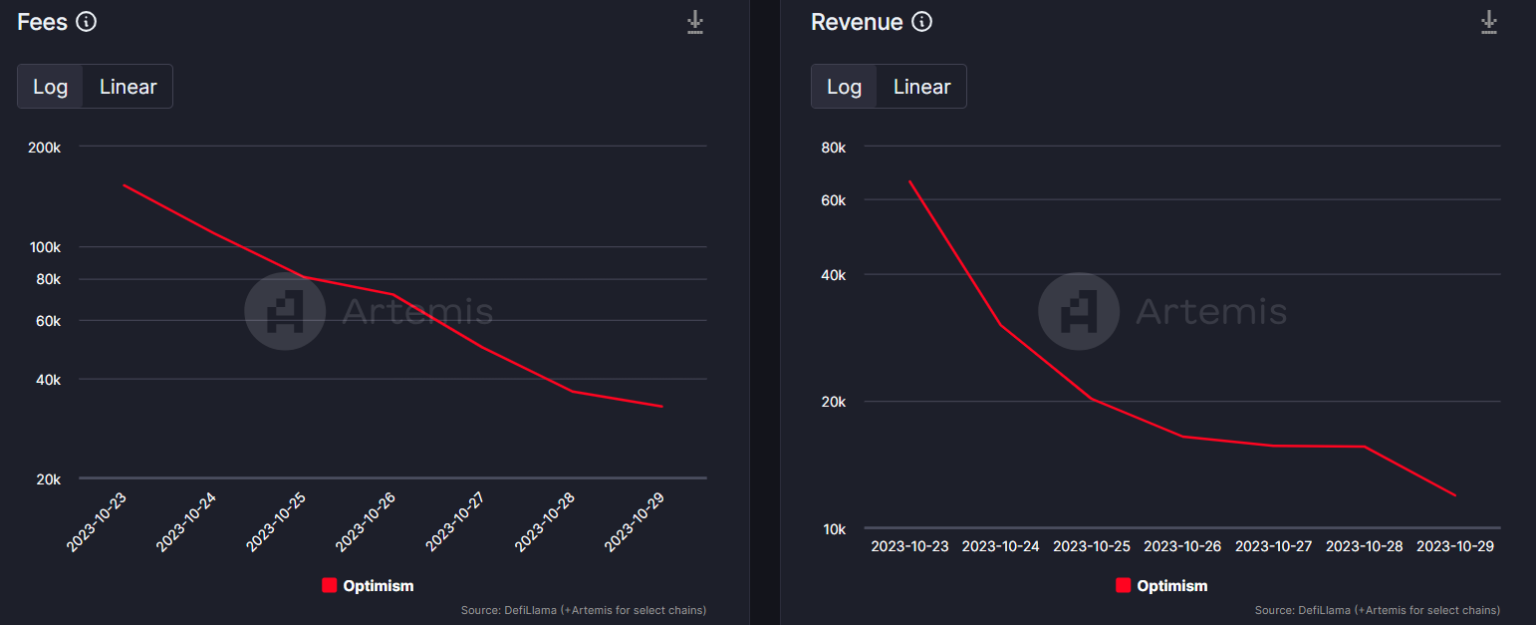
Task: Toggle Optimism series label in Fees legend
Action: tap(378, 586)
